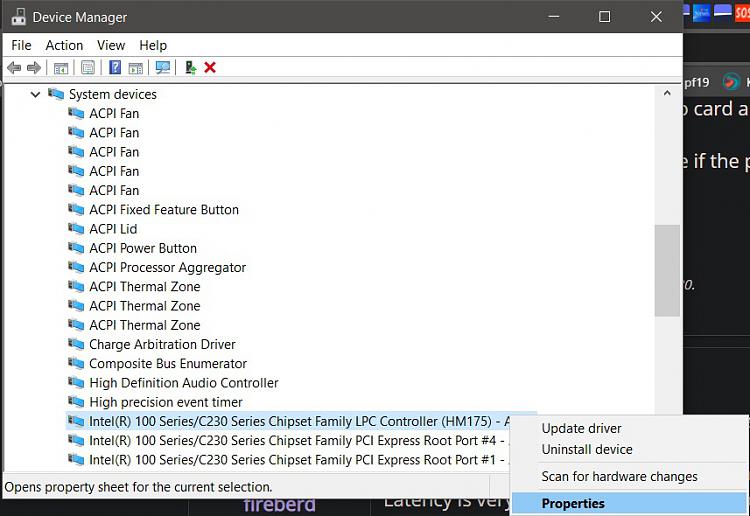This screenshot has height=516, width=750.
Task: Choose Uninstall device in context menu
Action: click(x=587, y=450)
